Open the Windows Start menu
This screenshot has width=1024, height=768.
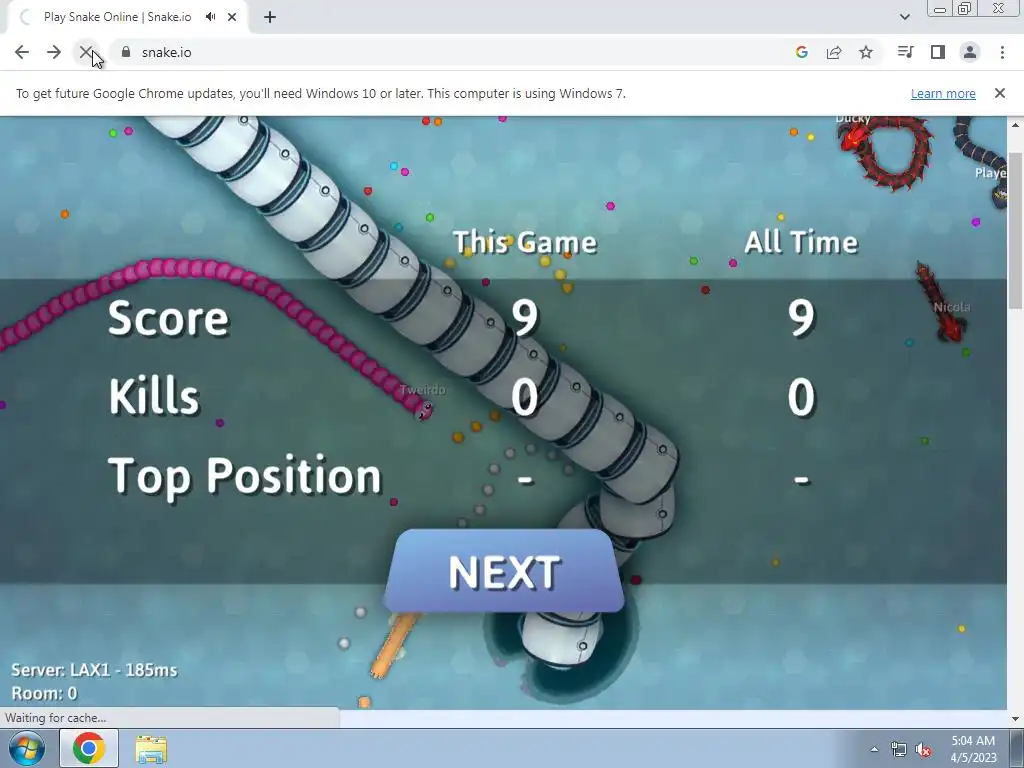click(26, 748)
